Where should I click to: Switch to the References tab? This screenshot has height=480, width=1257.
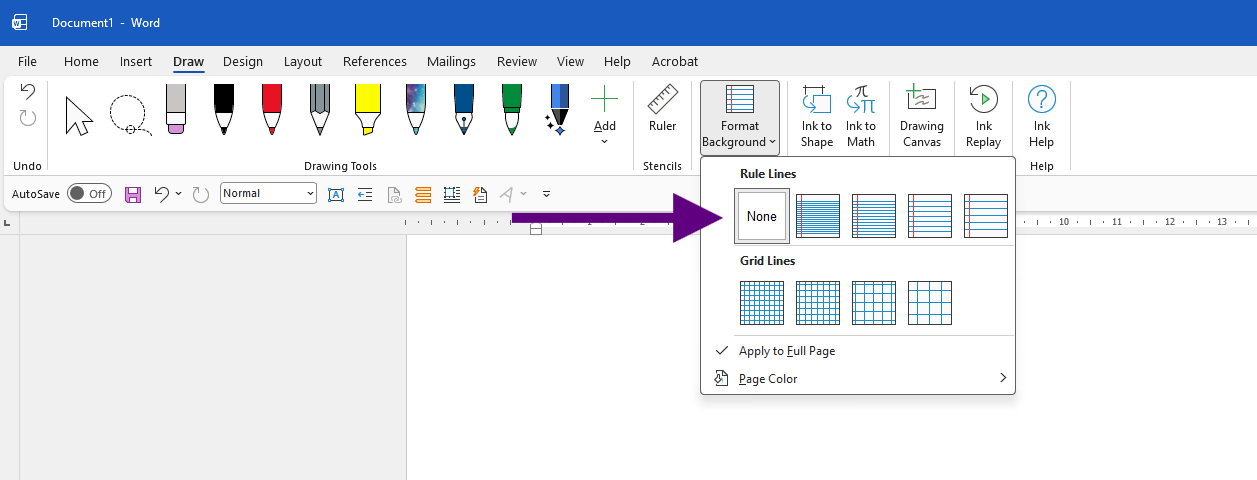pyautogui.click(x=375, y=61)
